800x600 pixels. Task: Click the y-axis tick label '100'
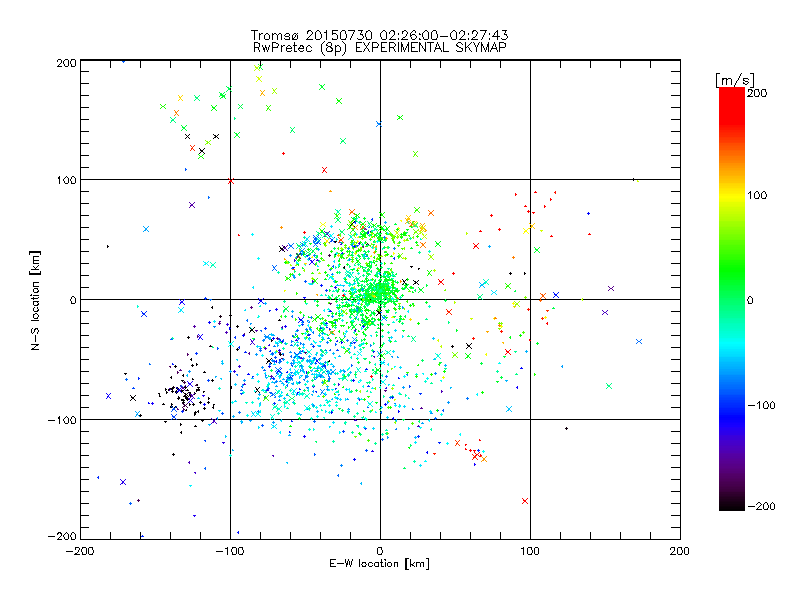pos(67,180)
